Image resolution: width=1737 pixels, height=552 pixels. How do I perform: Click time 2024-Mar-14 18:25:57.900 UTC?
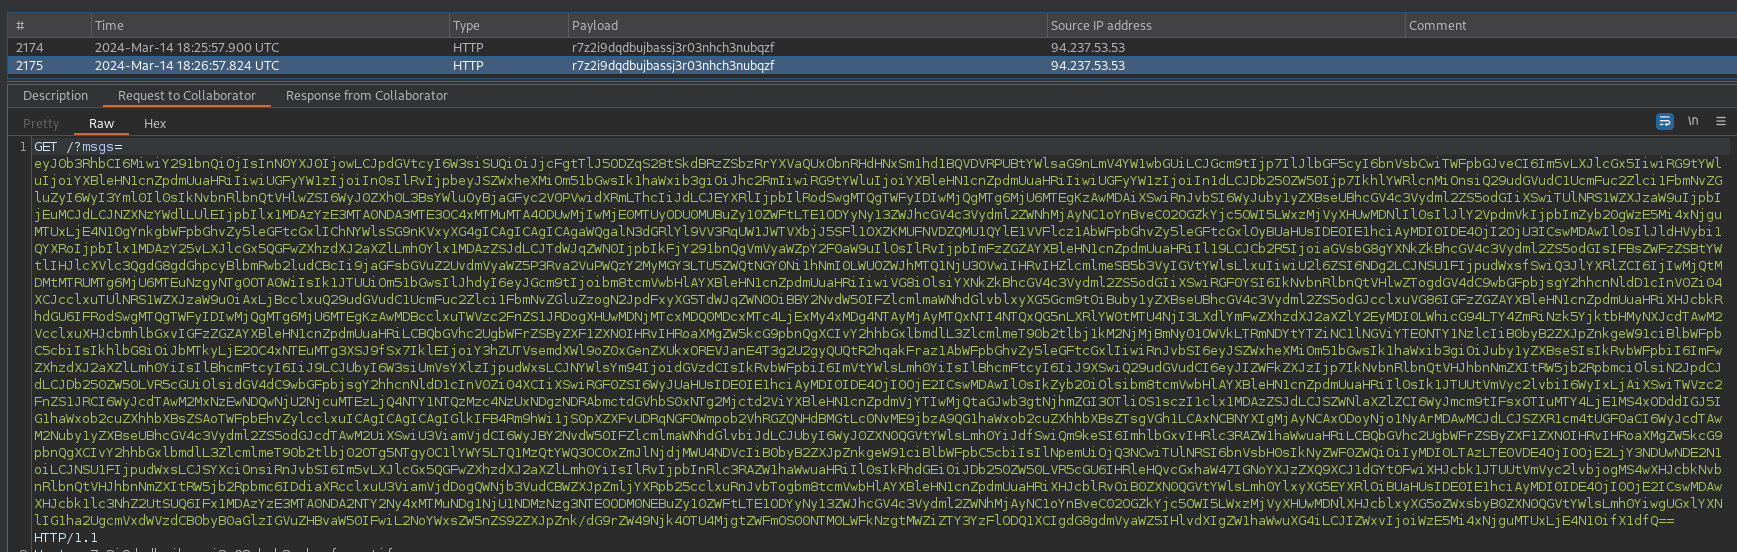pyautogui.click(x=187, y=47)
